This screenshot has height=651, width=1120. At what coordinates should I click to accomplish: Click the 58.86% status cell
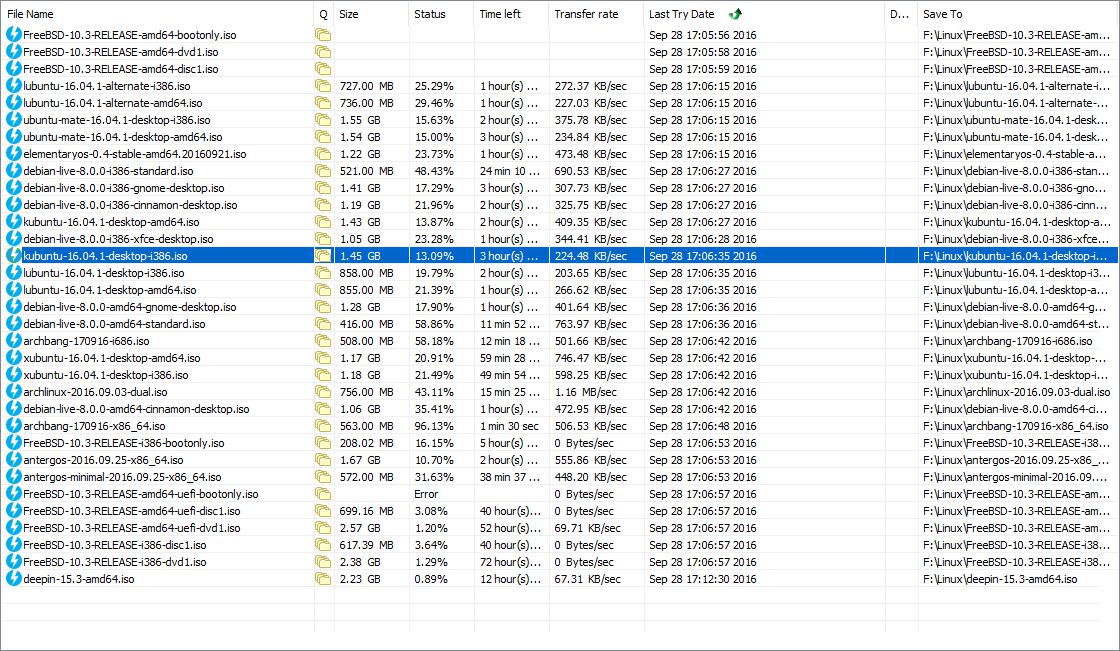[x=434, y=324]
